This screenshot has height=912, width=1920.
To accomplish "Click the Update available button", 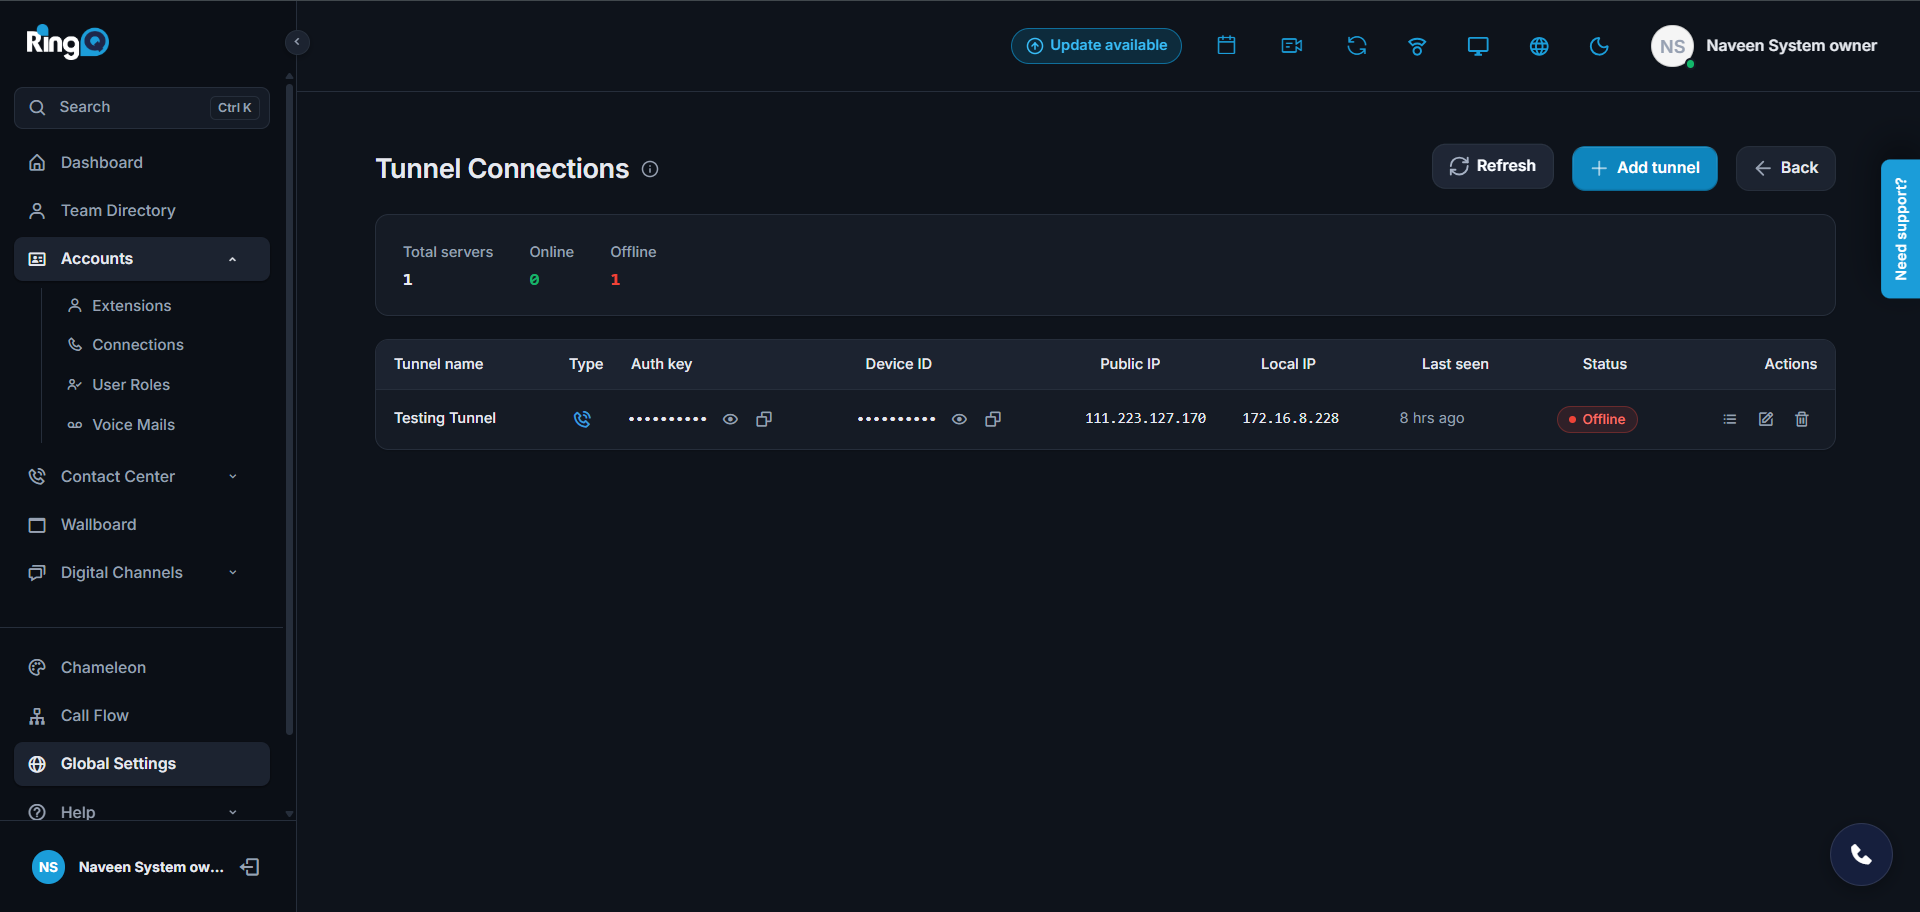I will coord(1096,46).
